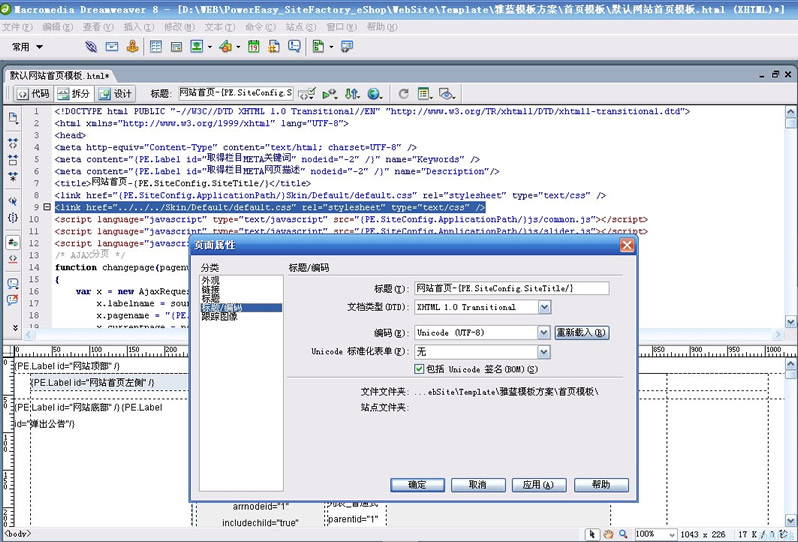Open the 文件(F) menu
Viewport: 798px width, 542px height.
pyautogui.click(x=17, y=26)
